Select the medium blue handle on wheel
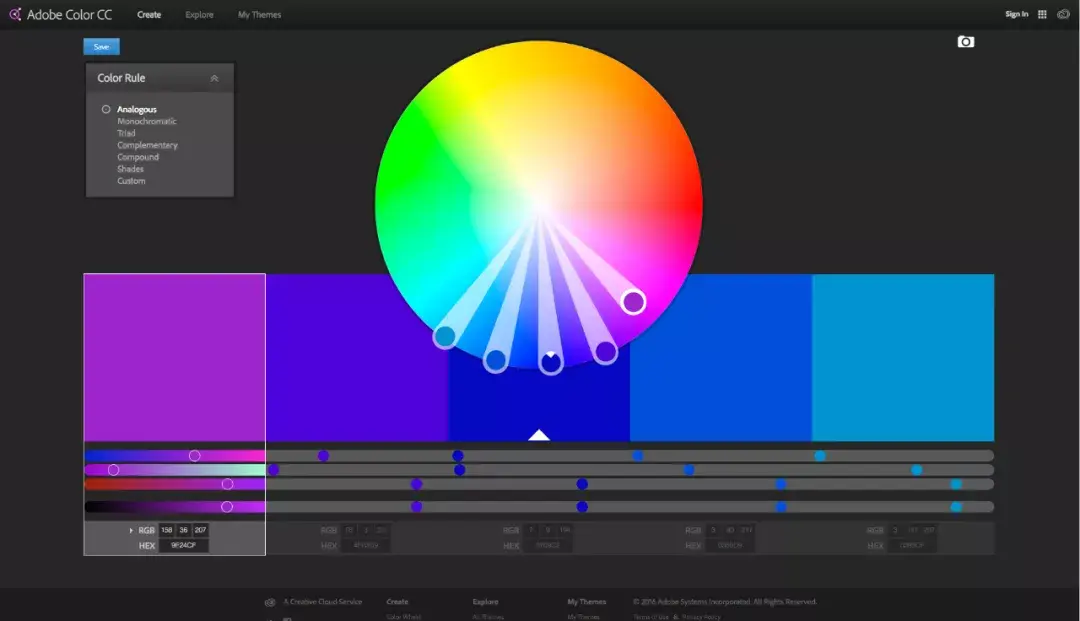The width and height of the screenshot is (1080, 621). (x=495, y=360)
